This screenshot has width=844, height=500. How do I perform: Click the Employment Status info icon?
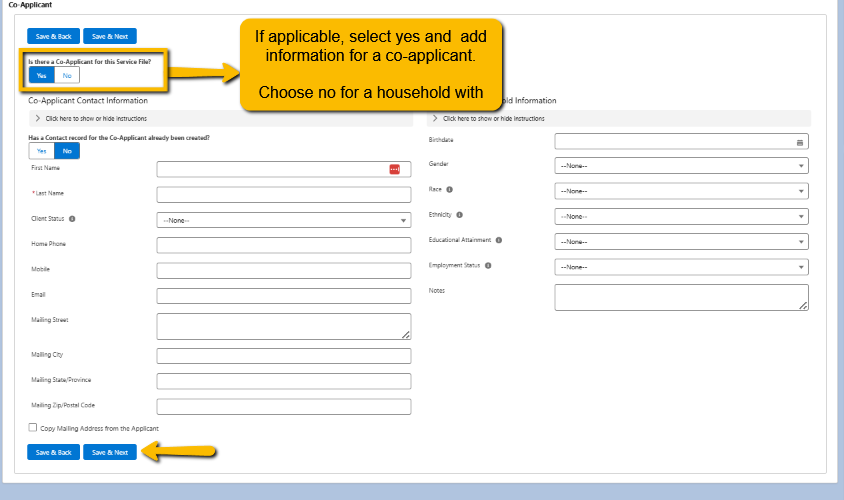click(489, 266)
